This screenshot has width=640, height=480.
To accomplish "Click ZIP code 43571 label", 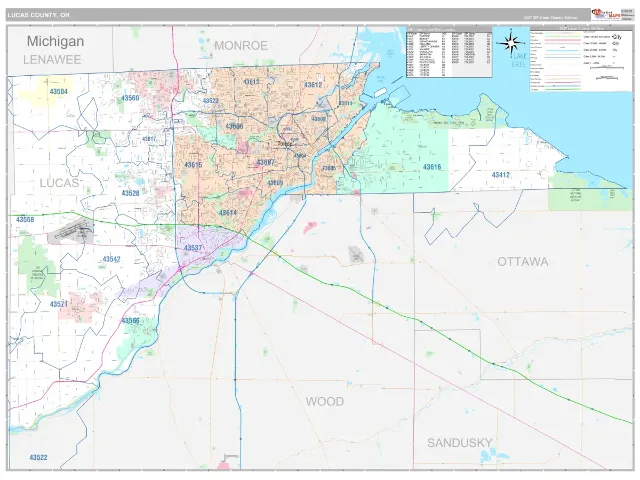I will click(59, 304).
